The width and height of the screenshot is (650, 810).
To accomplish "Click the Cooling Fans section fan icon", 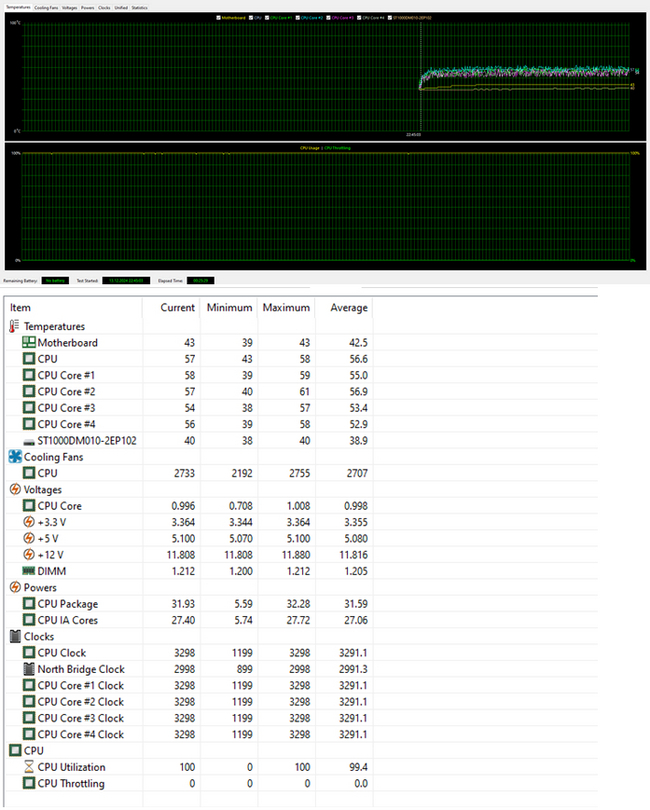I will 14,457.
